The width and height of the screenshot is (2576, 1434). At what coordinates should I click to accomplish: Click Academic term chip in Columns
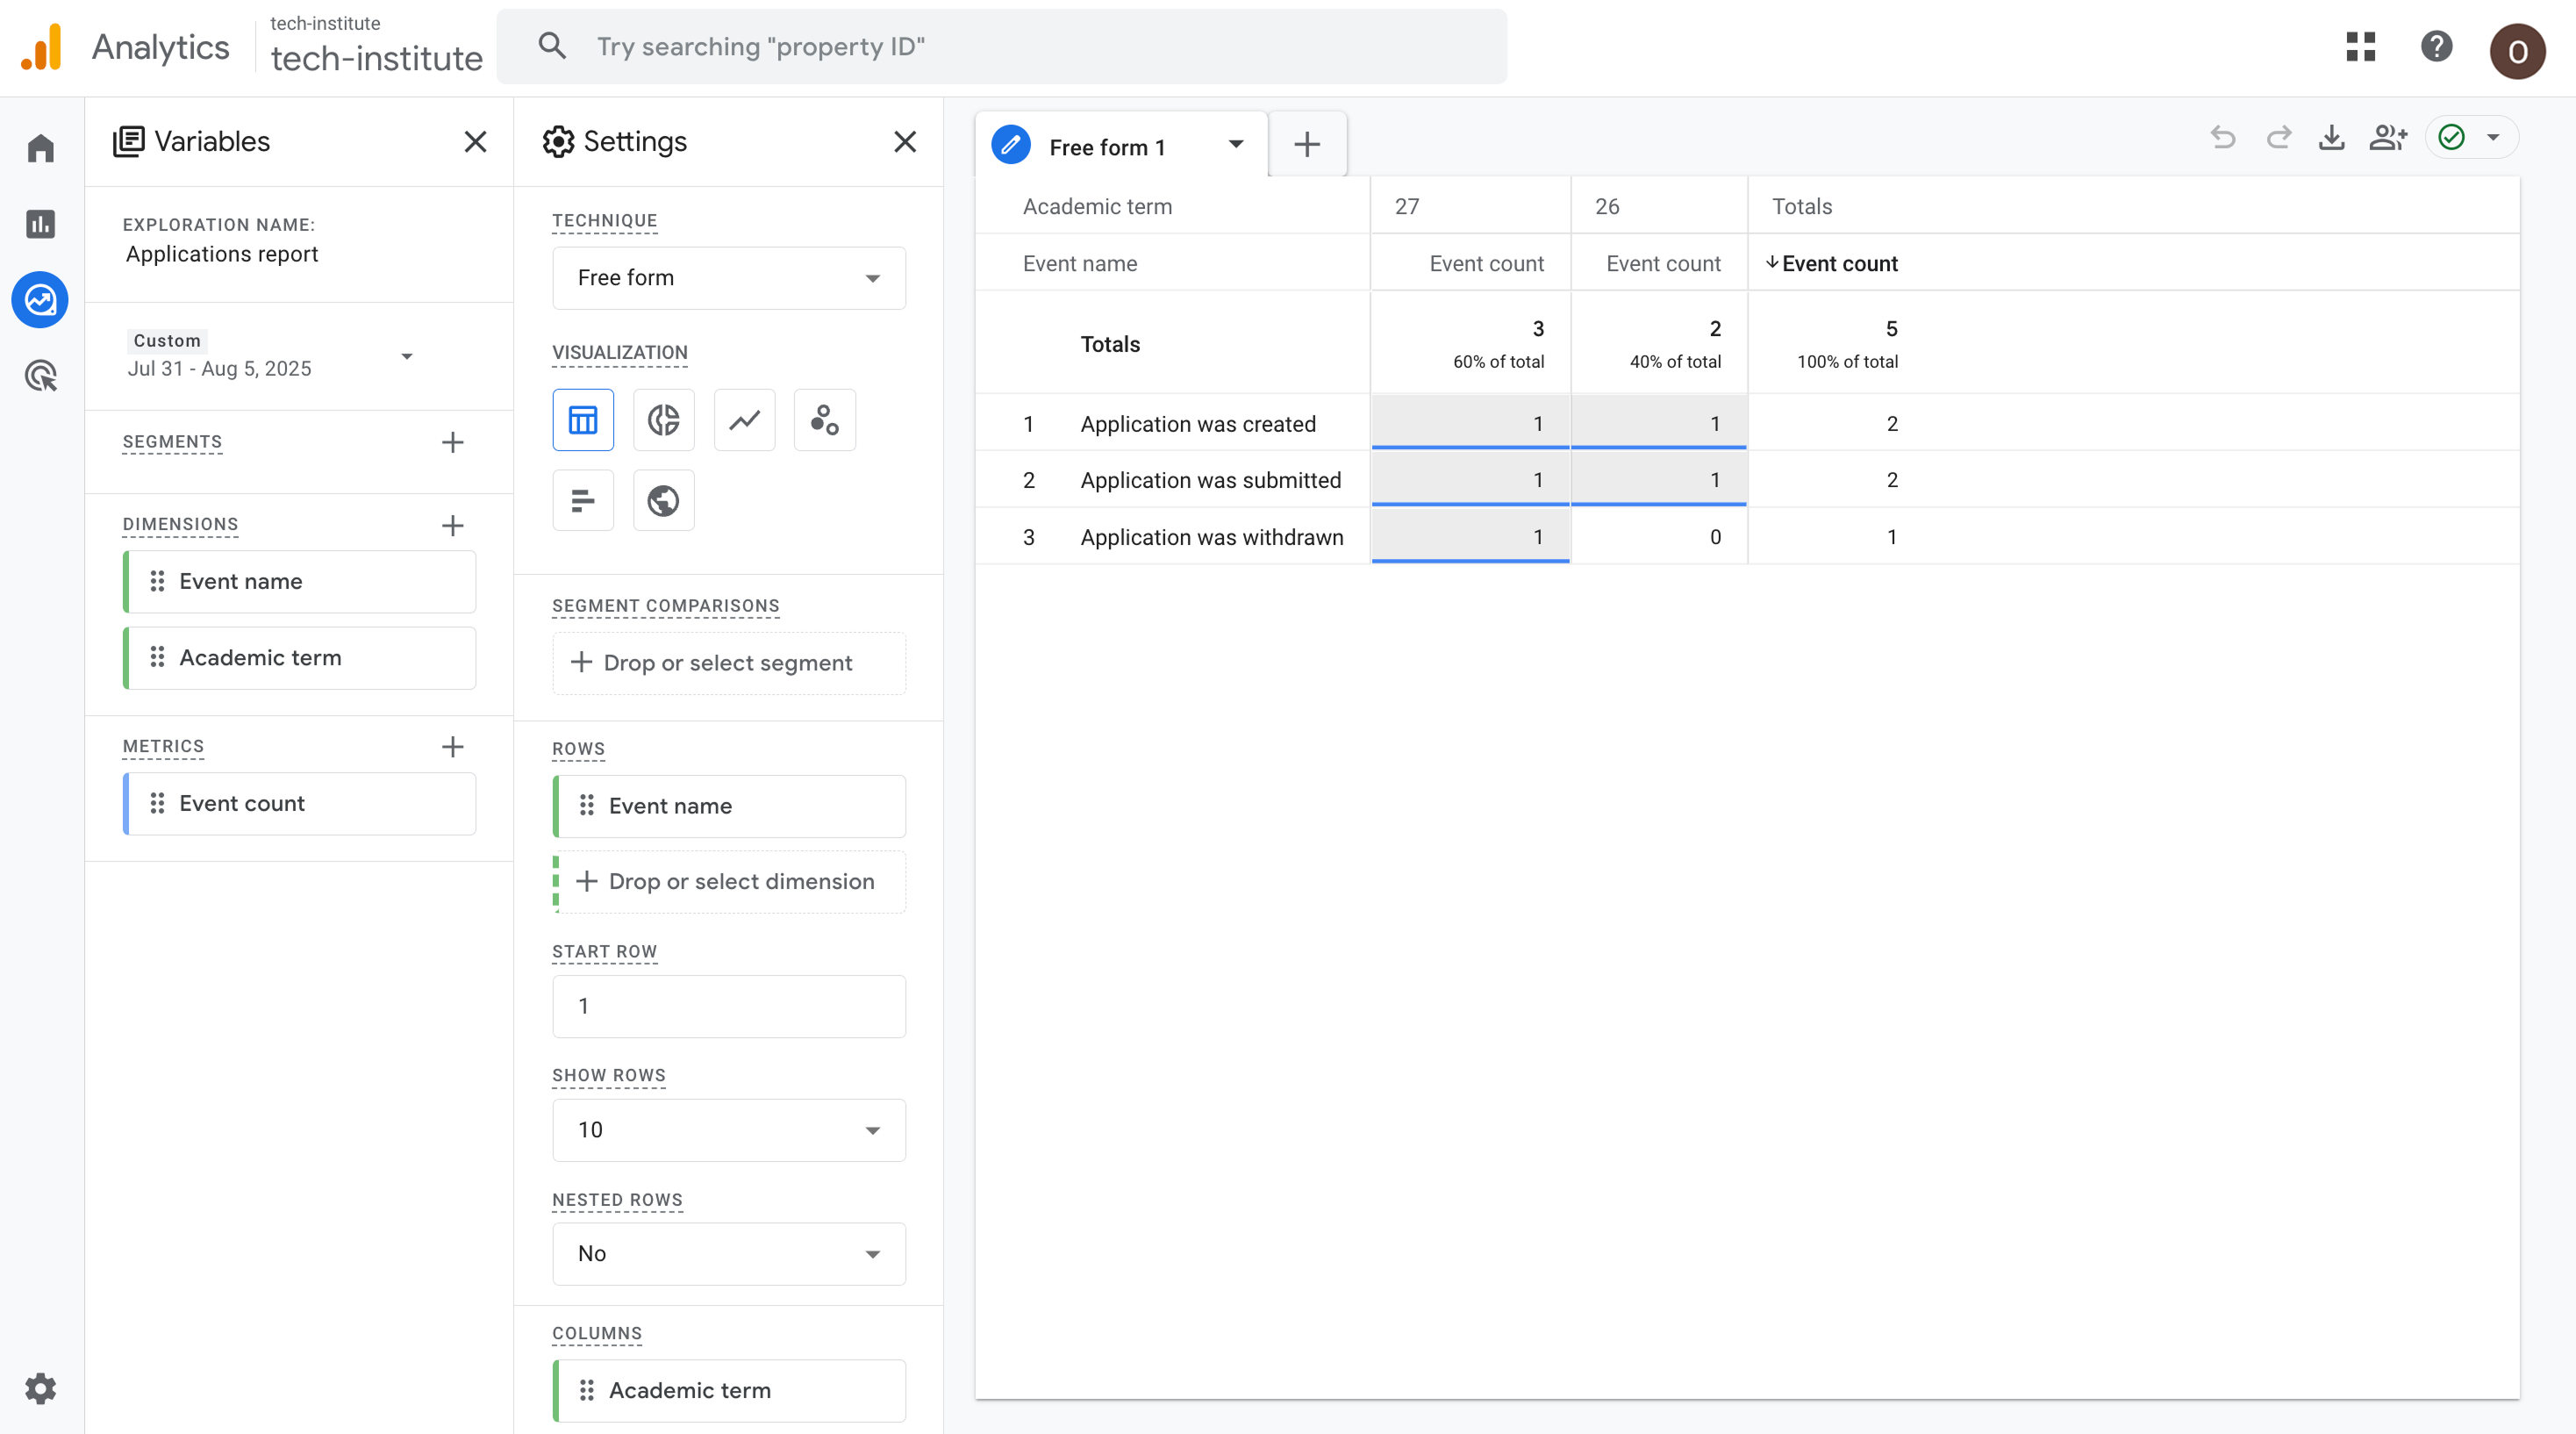pos(729,1390)
